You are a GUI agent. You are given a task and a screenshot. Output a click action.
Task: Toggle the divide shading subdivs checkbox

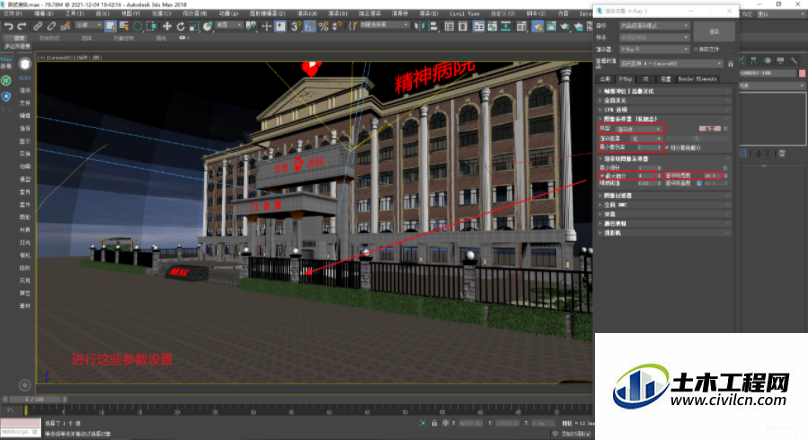[x=667, y=148]
